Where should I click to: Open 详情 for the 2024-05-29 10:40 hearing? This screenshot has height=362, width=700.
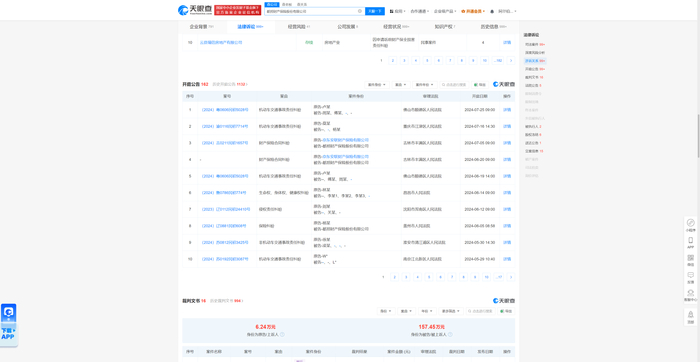(x=507, y=259)
